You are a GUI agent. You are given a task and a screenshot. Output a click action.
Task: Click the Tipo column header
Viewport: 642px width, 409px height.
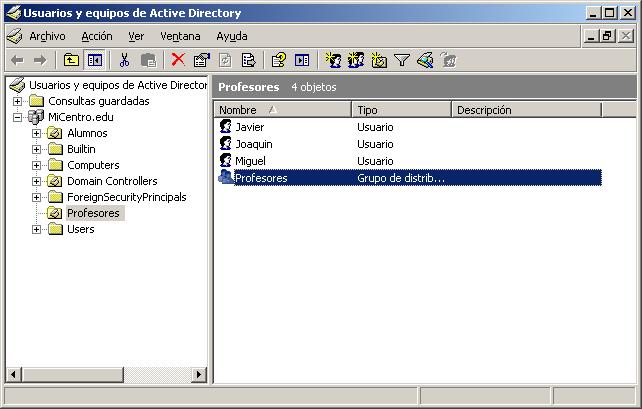pos(400,110)
